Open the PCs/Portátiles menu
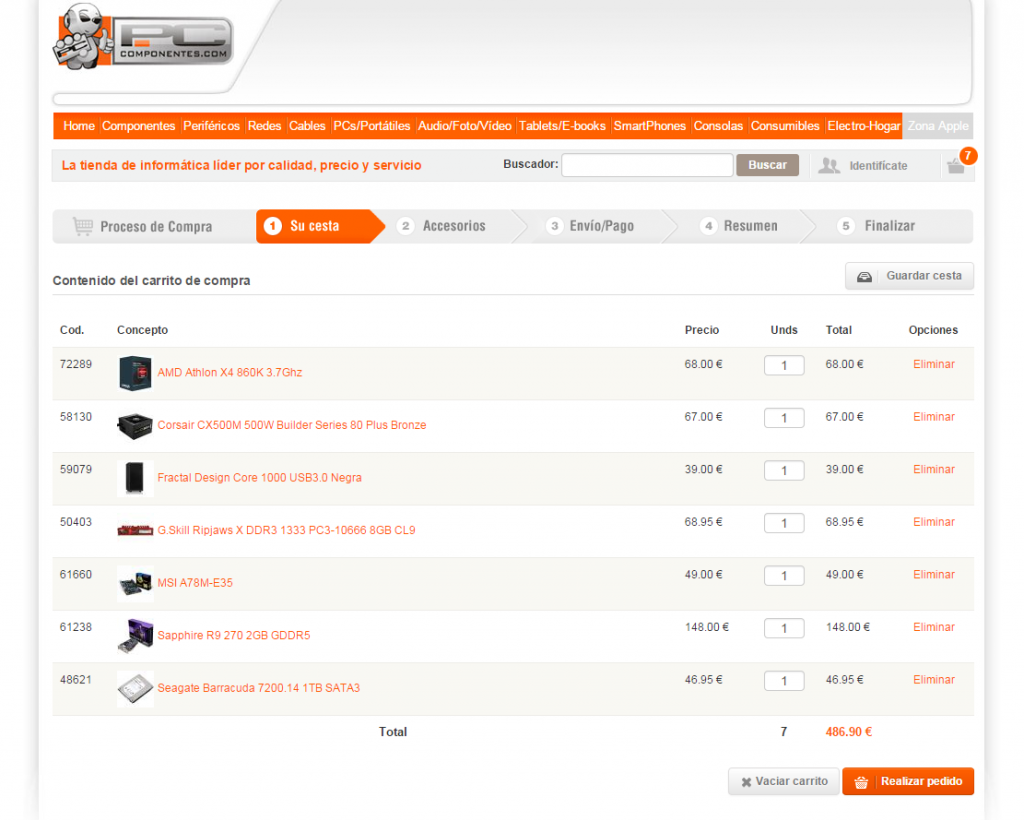Image resolution: width=1024 pixels, height=820 pixels. pos(372,126)
